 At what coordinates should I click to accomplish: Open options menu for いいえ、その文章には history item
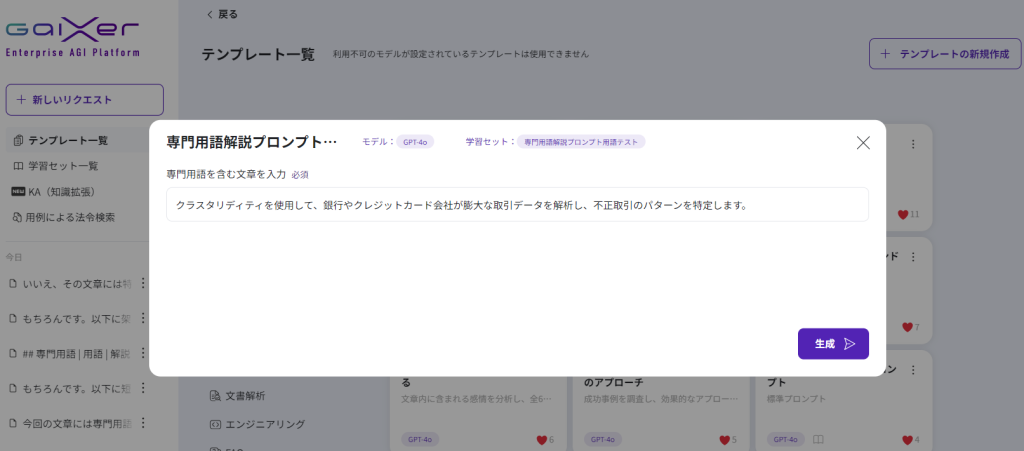tap(142, 285)
